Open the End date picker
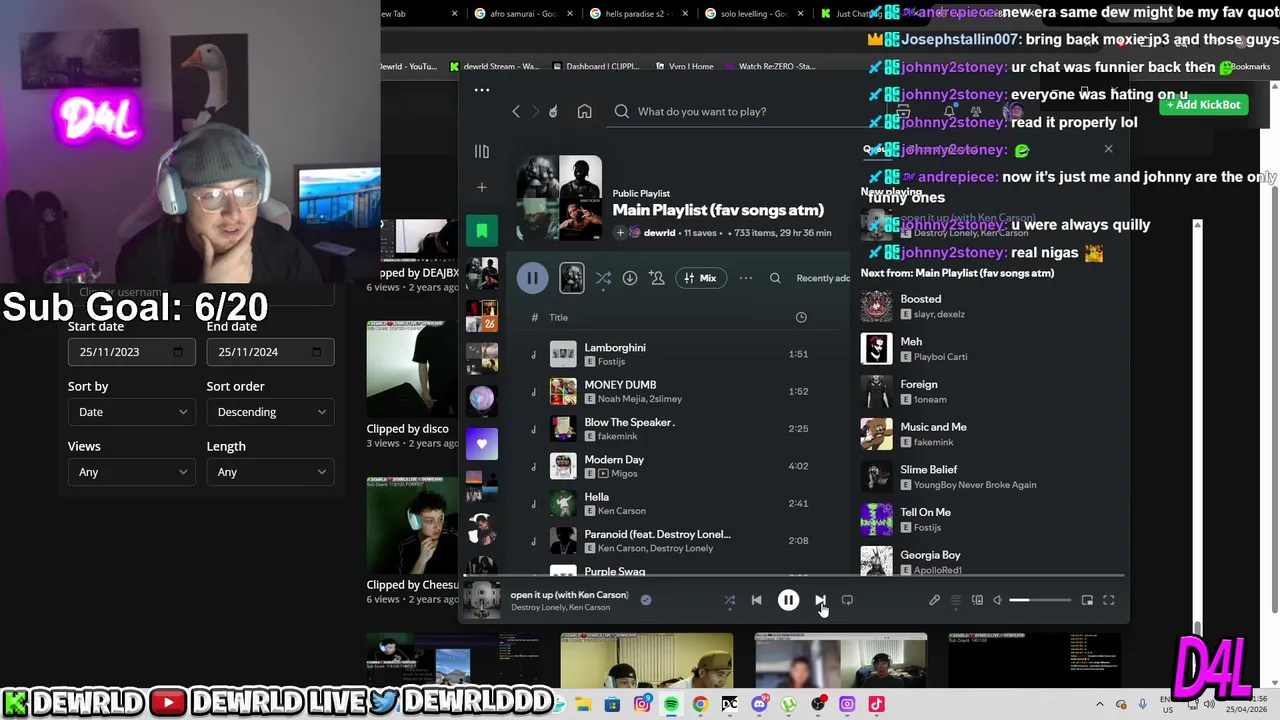Image resolution: width=1280 pixels, height=720 pixels. 270,352
